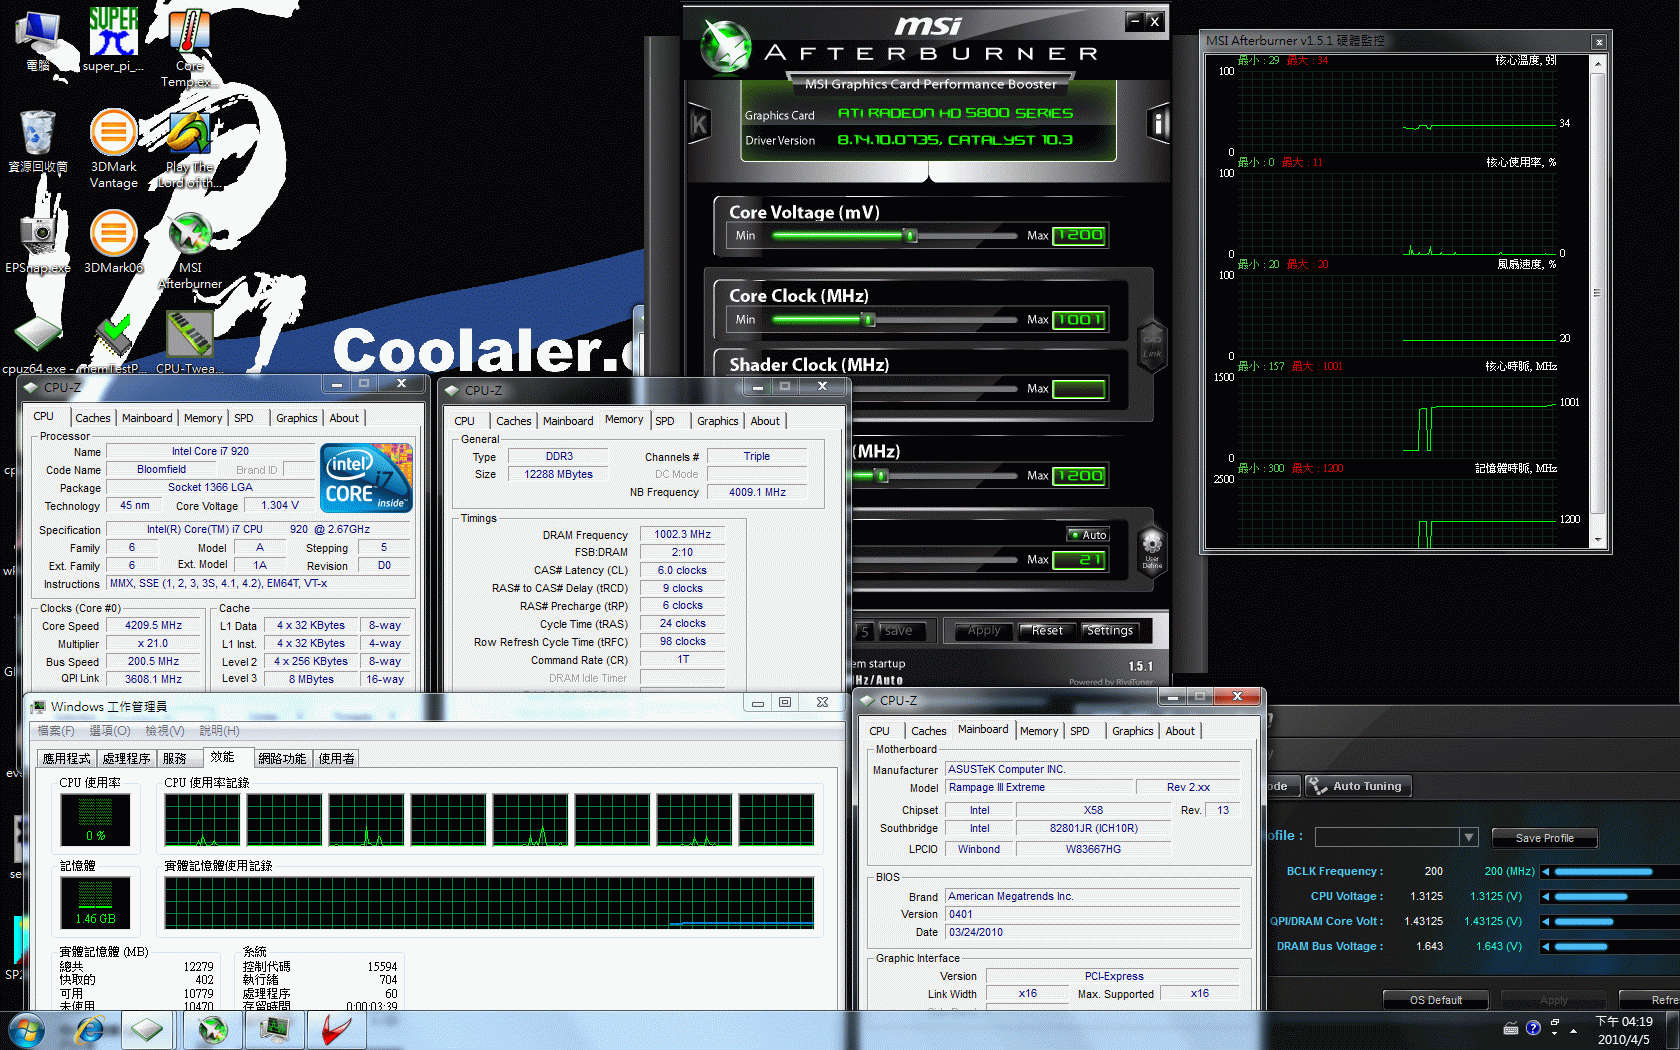1680x1050 pixels.
Task: Open the CPU-Tweaker desktop icon
Action: click(x=189, y=343)
